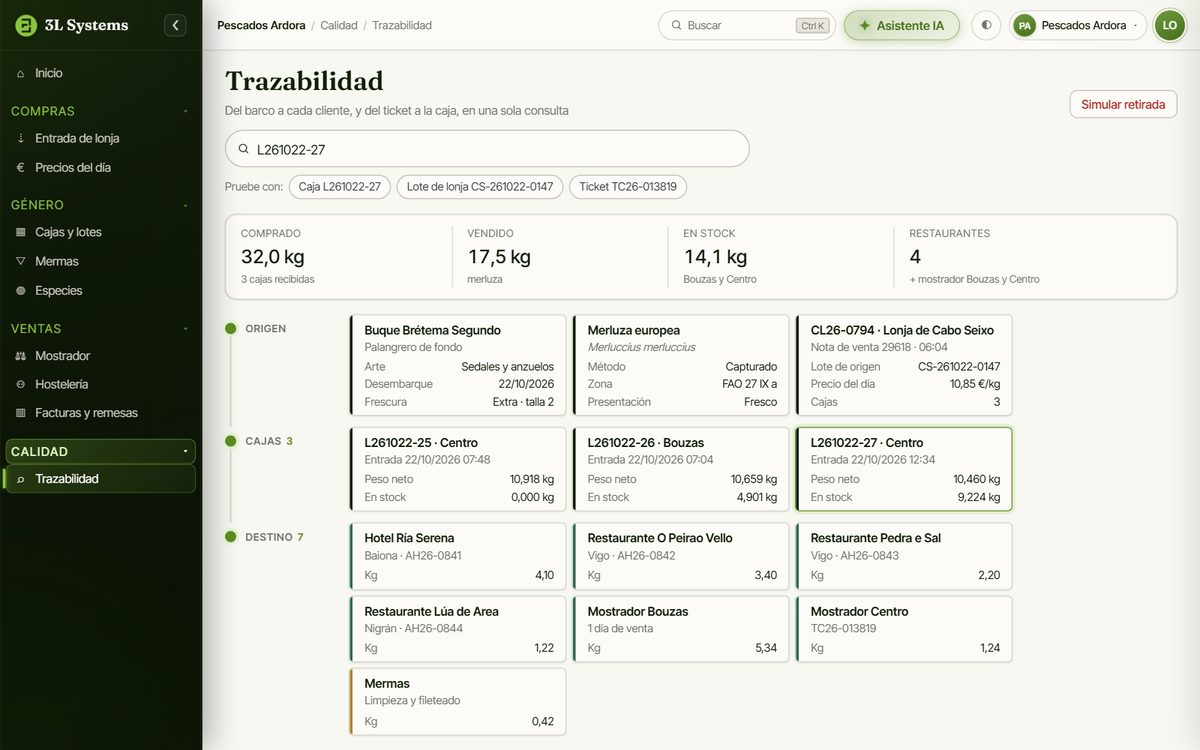Open the Restaurante O Peirao Vello card
Screen dimensions: 1200x750
point(681,556)
